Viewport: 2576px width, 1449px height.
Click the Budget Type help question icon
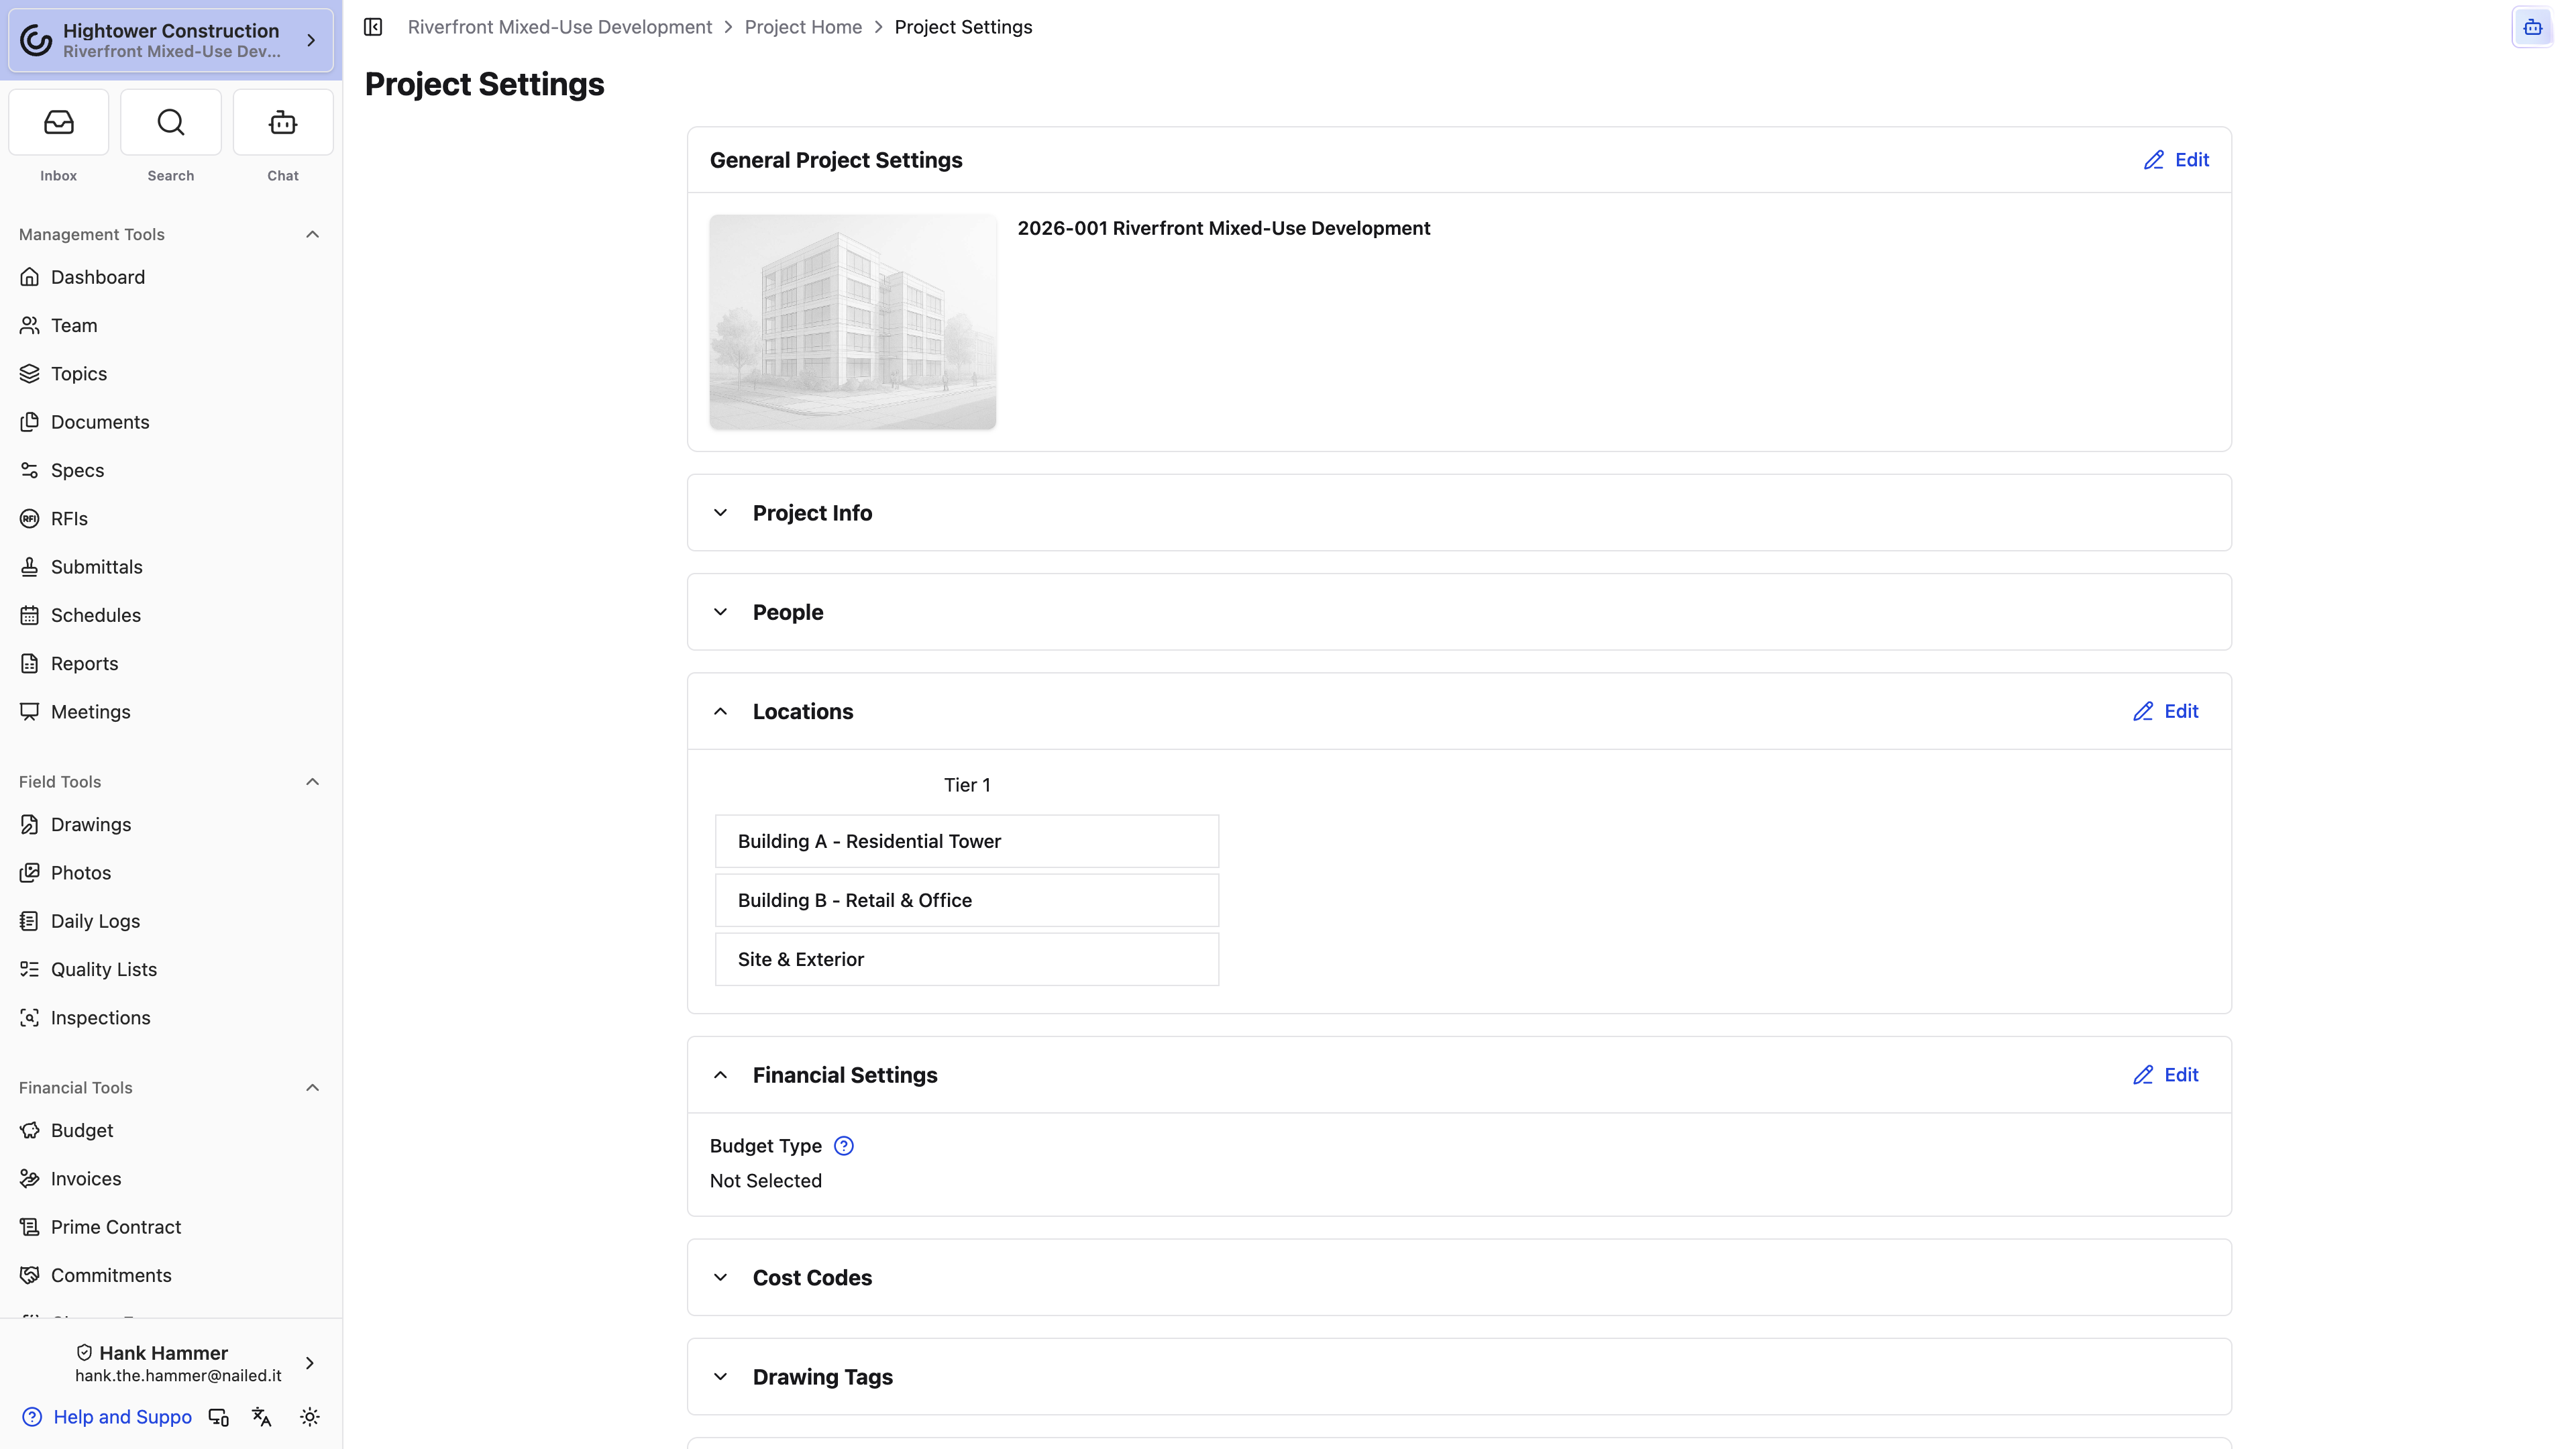click(844, 1146)
